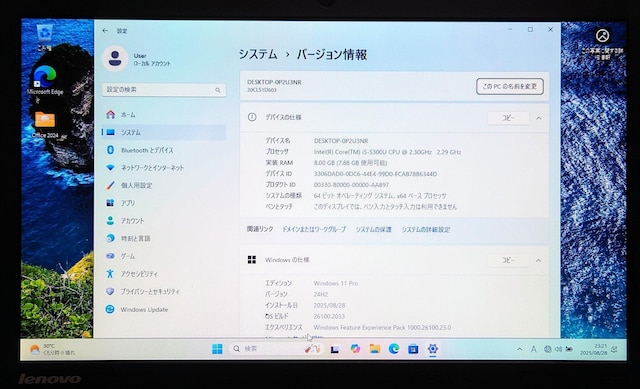Click この PC の名前を変更 button
The height and width of the screenshot is (389, 640).
click(x=509, y=87)
